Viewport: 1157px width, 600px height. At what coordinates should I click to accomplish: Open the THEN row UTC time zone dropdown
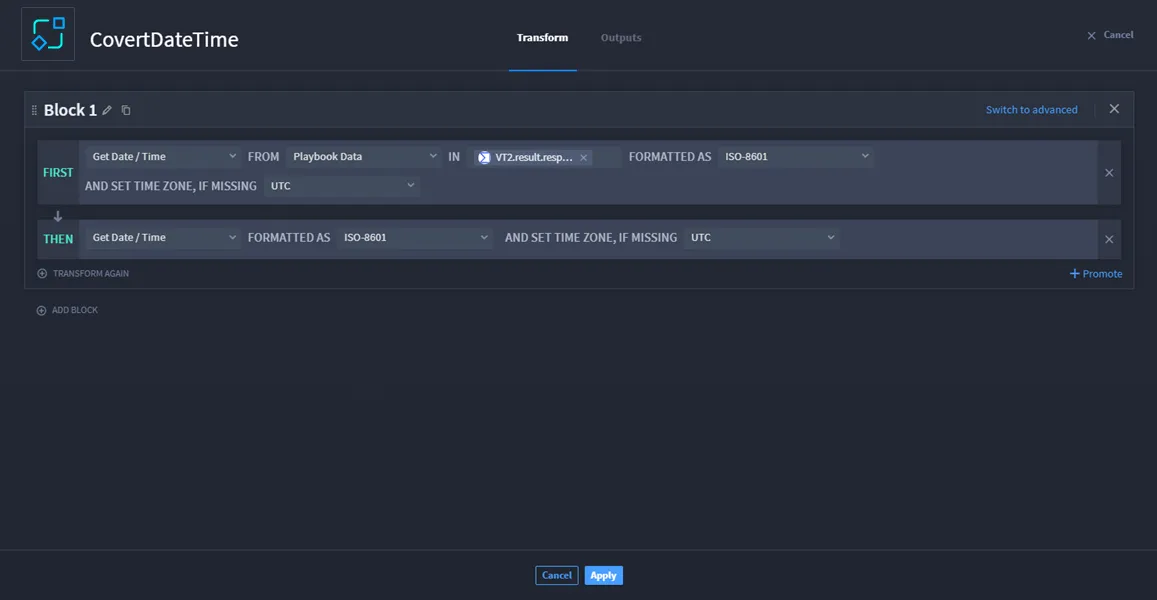761,238
